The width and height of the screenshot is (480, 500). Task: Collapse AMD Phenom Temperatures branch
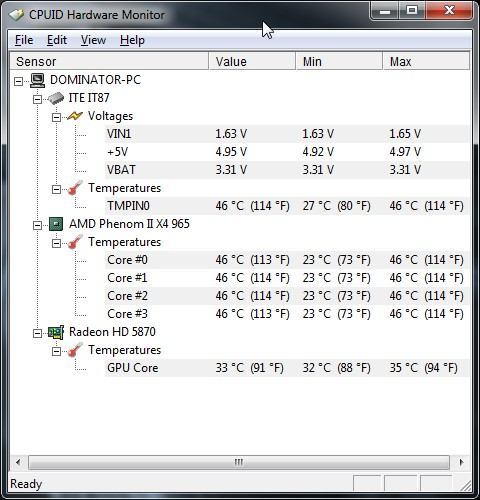(x=57, y=243)
